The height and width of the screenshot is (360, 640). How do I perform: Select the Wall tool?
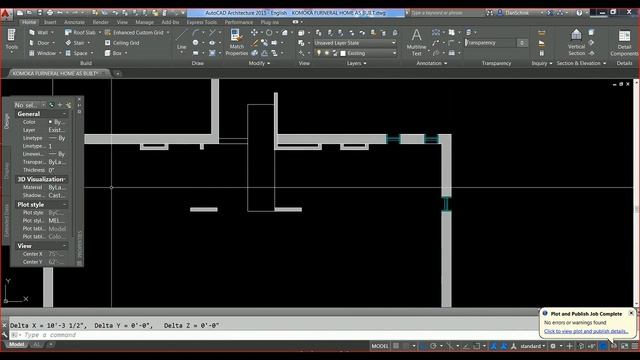(38, 32)
